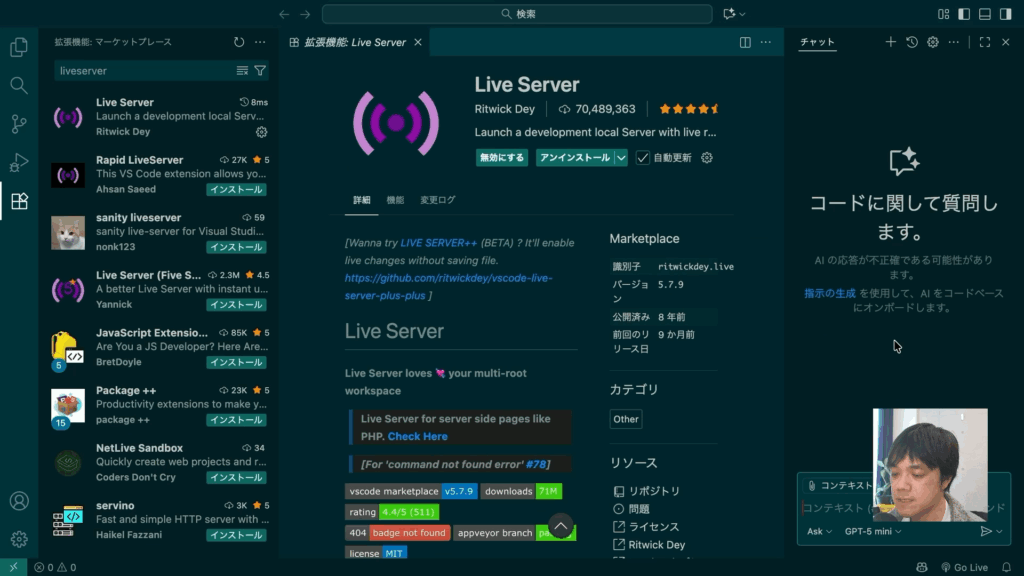Image resolution: width=1024 pixels, height=576 pixels.
Task: Open the Run and Debug view
Action: (18, 163)
